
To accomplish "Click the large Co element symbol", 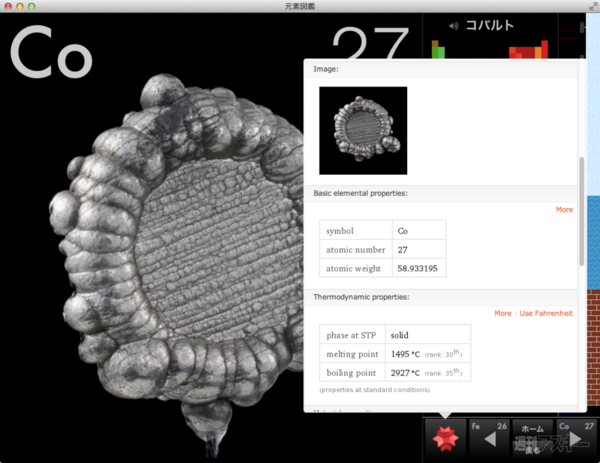I will tap(51, 52).
